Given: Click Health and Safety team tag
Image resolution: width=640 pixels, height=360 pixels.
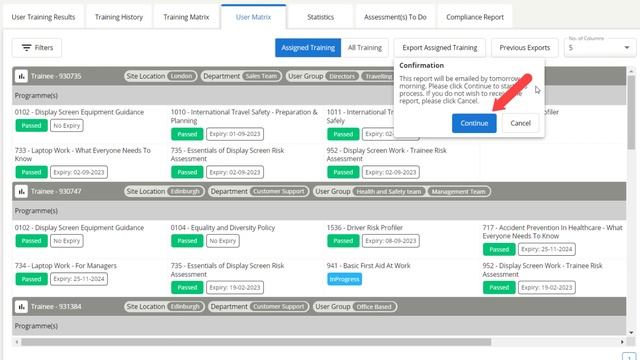Looking at the screenshot, I should [x=389, y=191].
